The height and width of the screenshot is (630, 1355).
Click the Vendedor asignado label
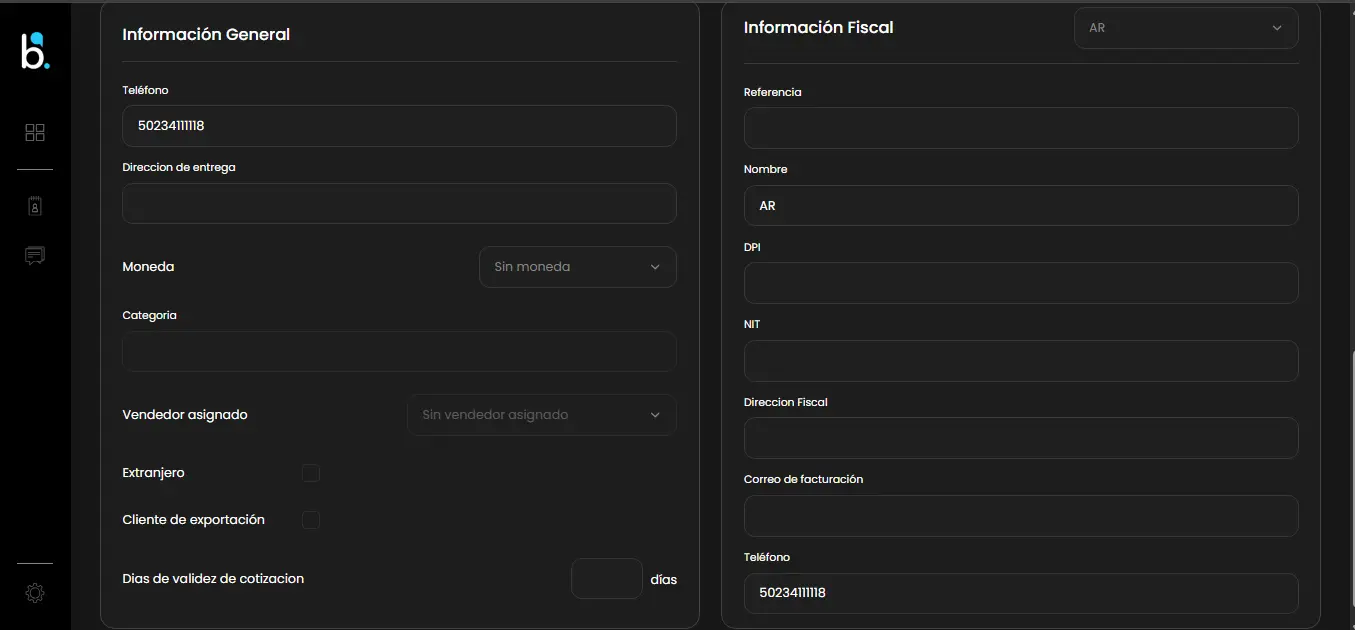[x=185, y=415]
